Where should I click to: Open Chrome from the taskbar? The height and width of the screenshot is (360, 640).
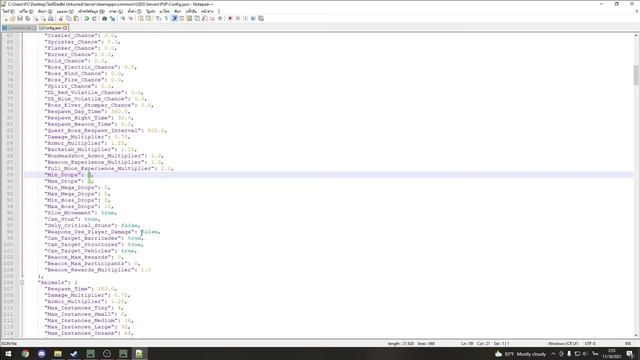[x=25, y=354]
